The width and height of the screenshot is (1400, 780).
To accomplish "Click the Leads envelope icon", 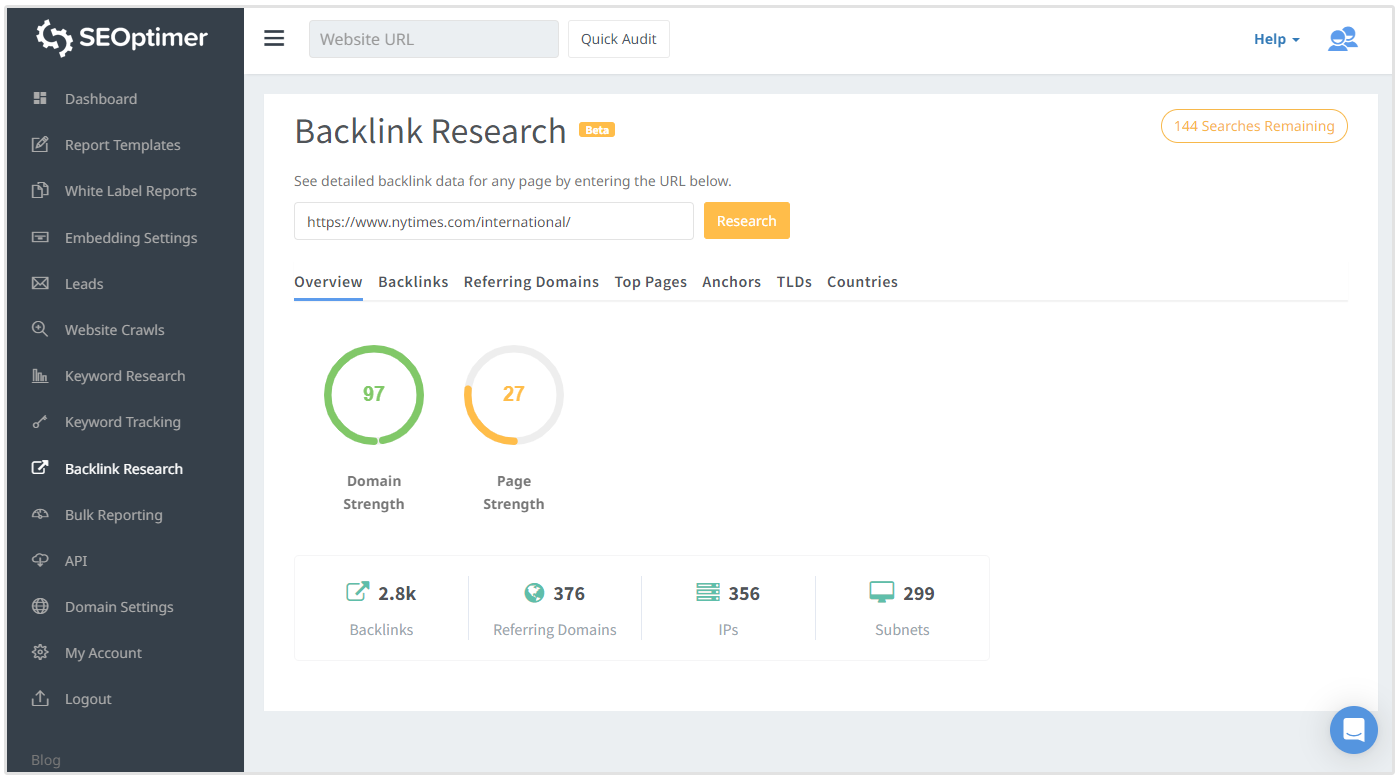I will pos(40,283).
